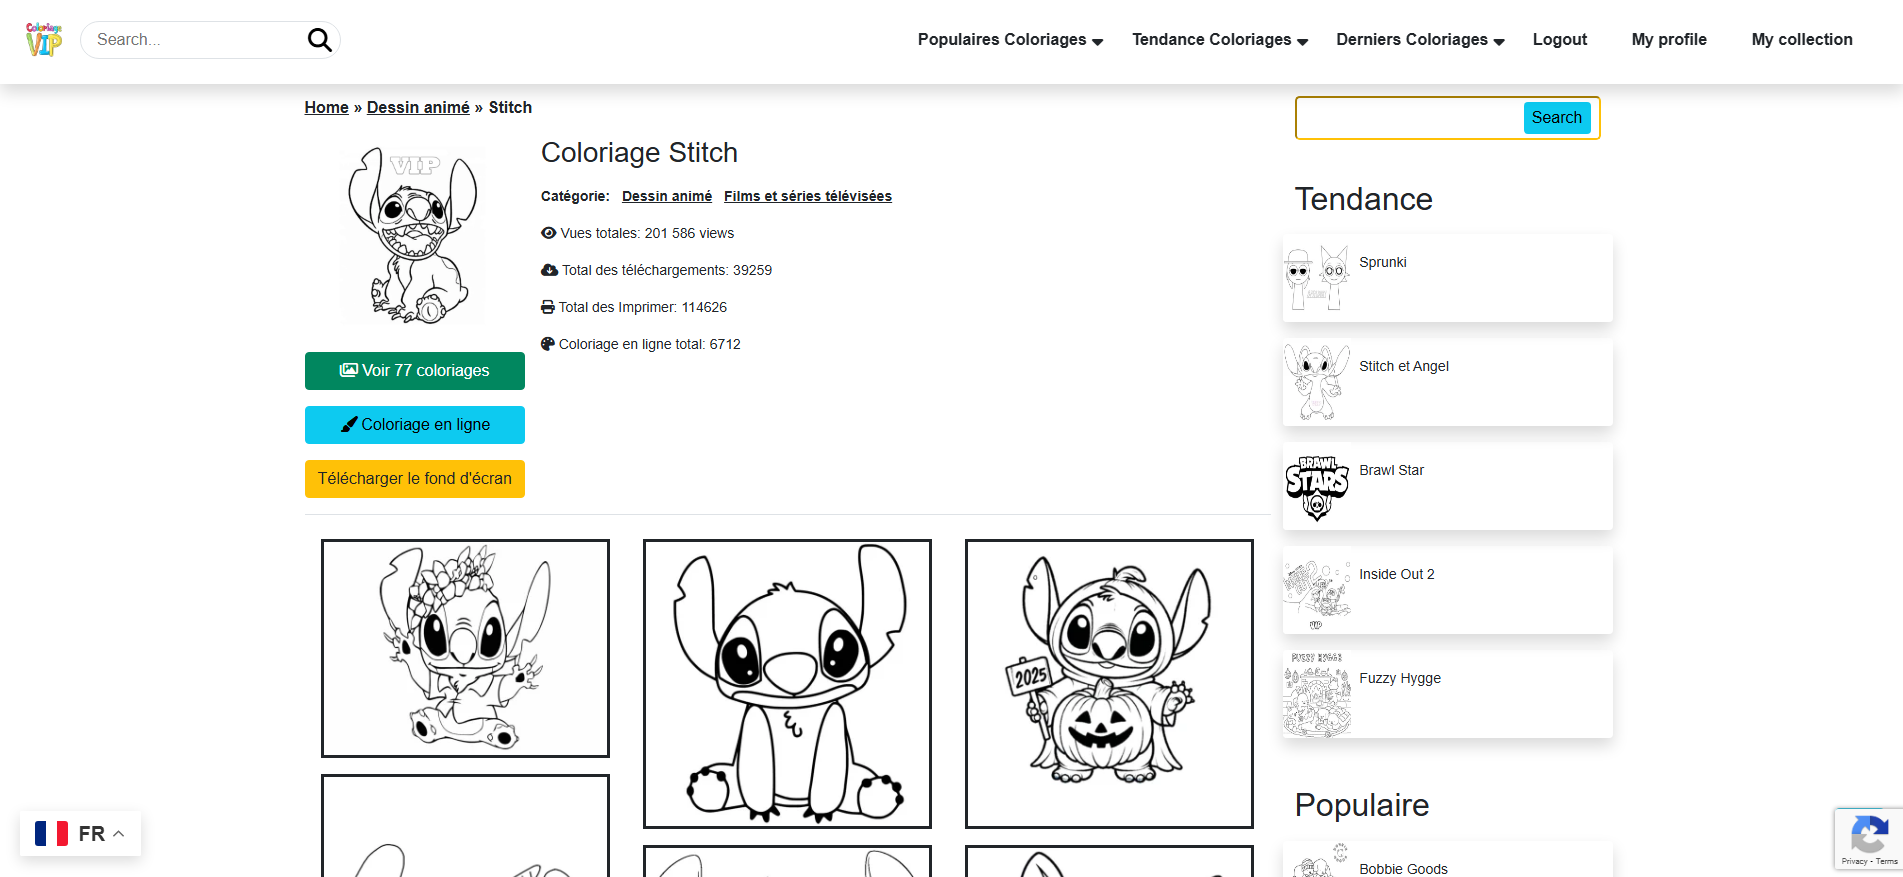1903x877 pixels.
Task: Open the Inside Out 2 title link
Action: 1397,574
